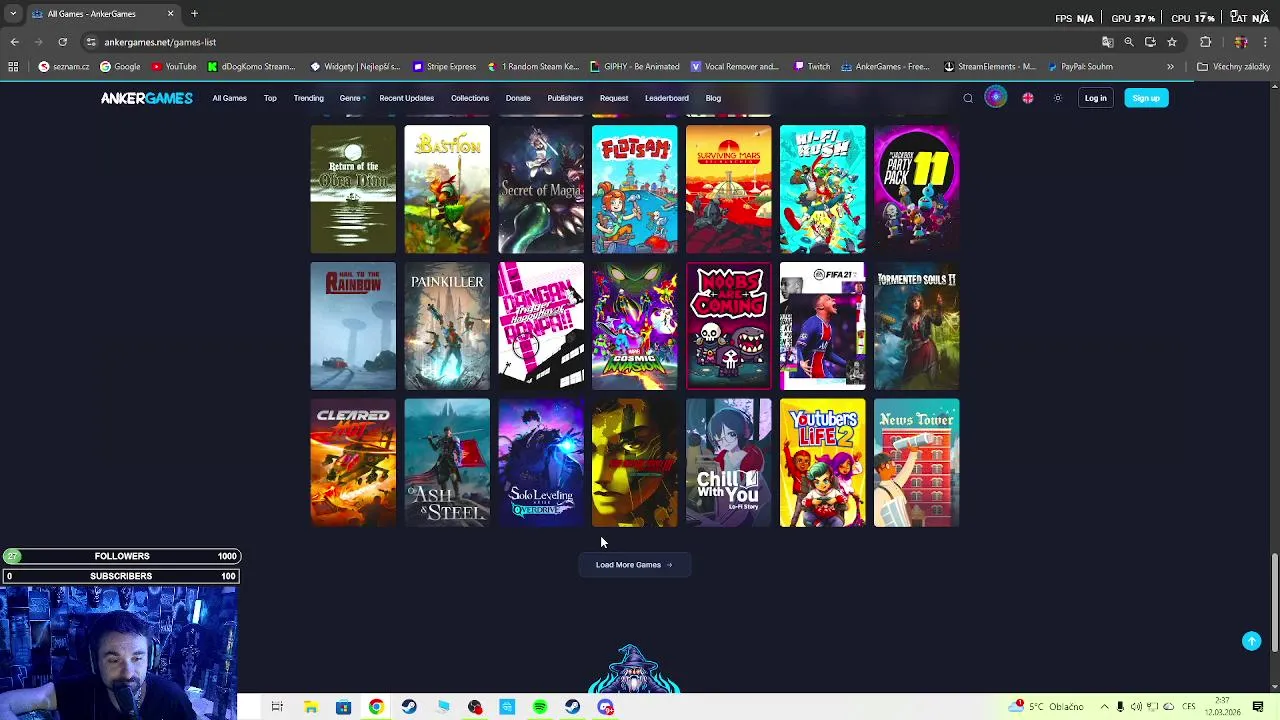The image size is (1280, 720).
Task: Open the Donate page link
Action: click(518, 98)
